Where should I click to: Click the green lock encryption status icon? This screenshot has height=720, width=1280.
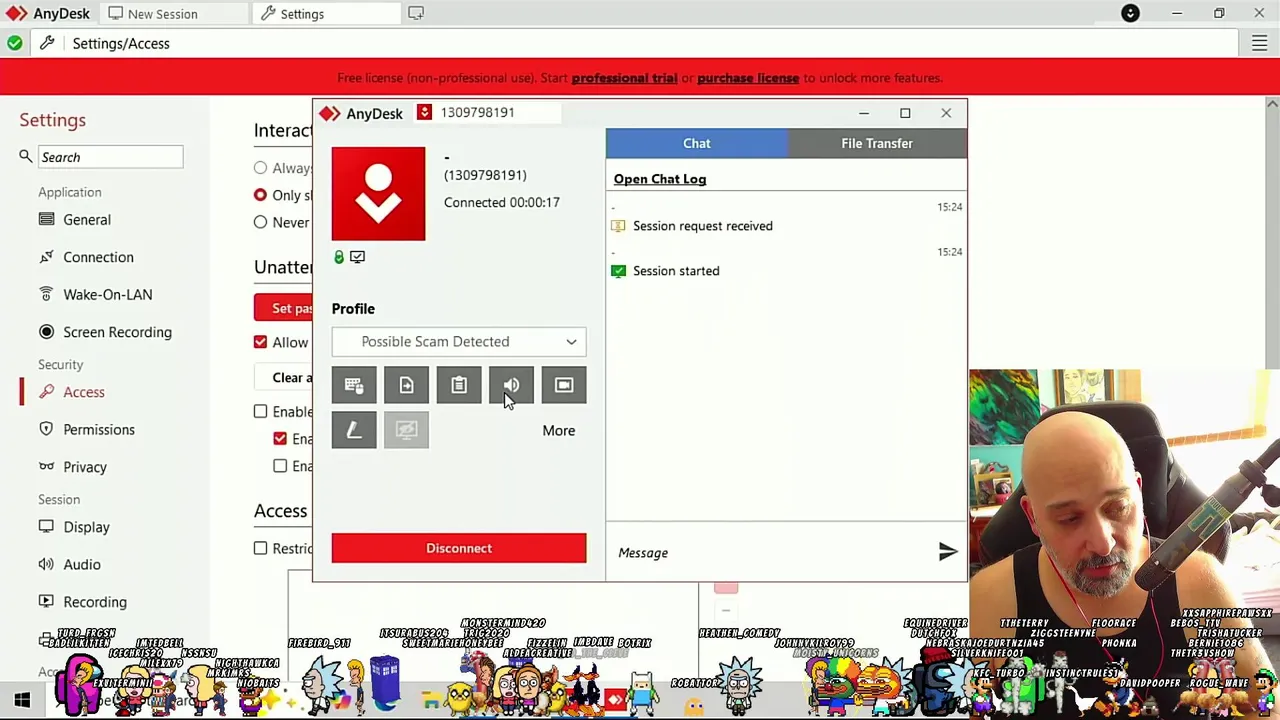point(339,257)
